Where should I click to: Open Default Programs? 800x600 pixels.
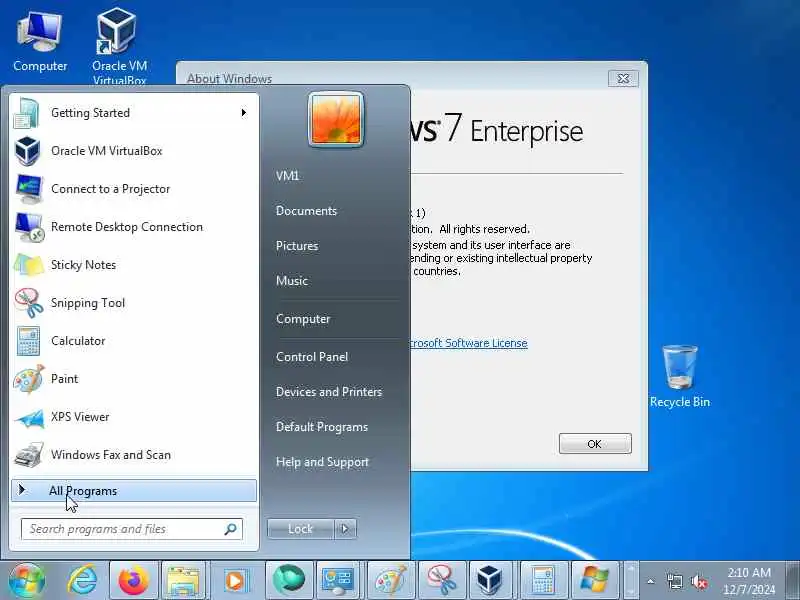click(322, 427)
